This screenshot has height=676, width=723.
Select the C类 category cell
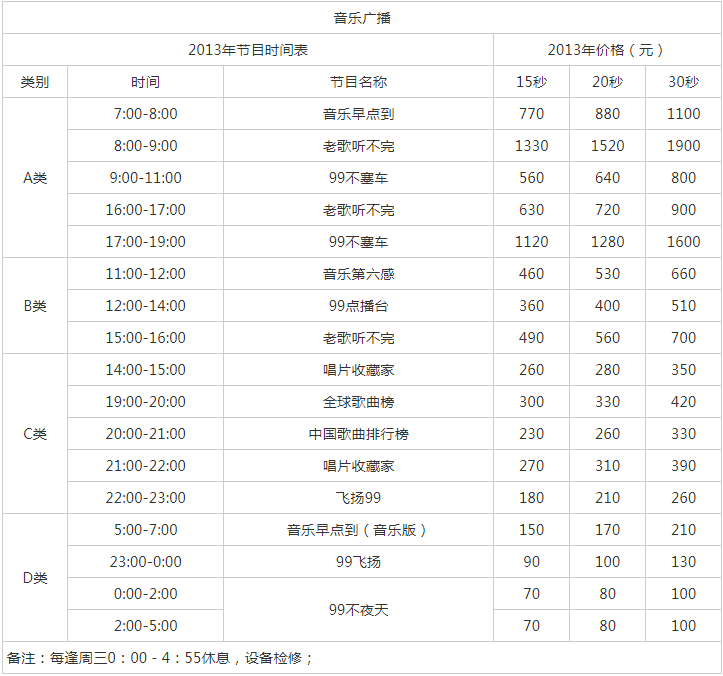[35, 434]
